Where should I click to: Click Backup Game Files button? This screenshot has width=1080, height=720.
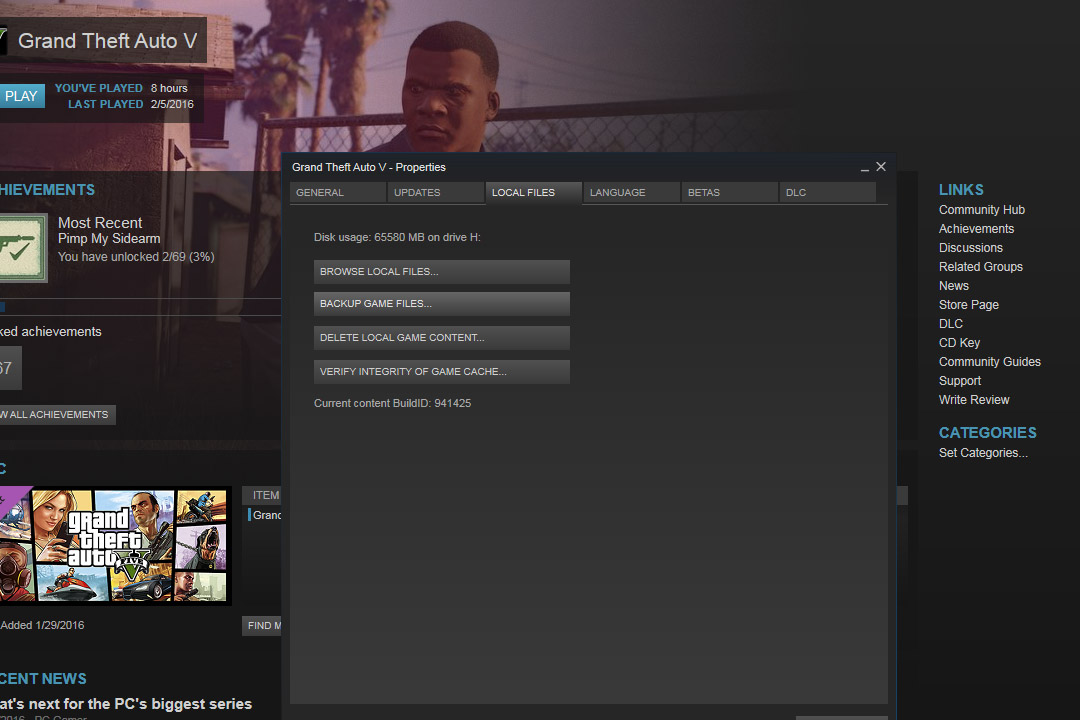click(442, 303)
